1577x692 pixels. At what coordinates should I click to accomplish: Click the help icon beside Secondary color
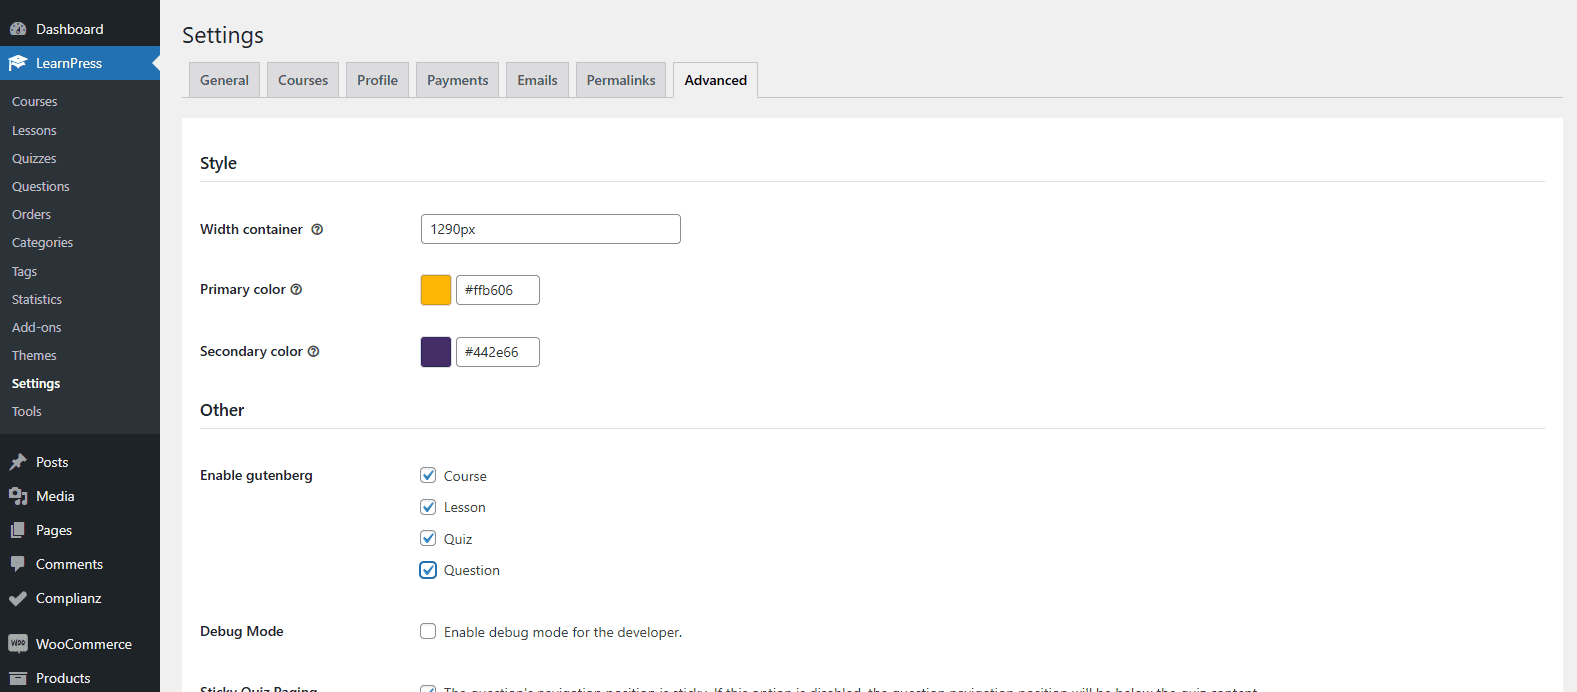(x=313, y=352)
